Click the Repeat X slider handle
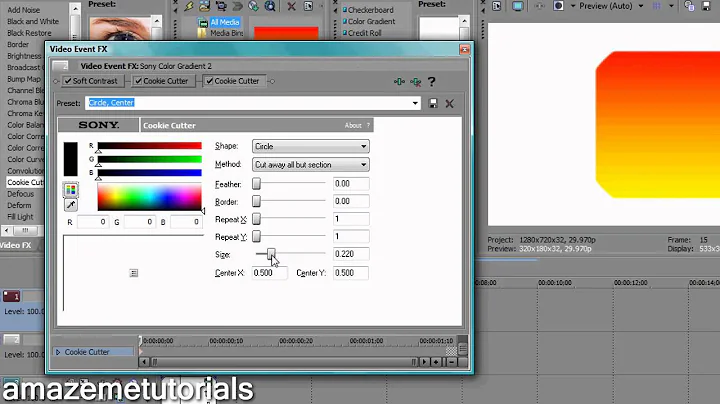 pyautogui.click(x=256, y=219)
